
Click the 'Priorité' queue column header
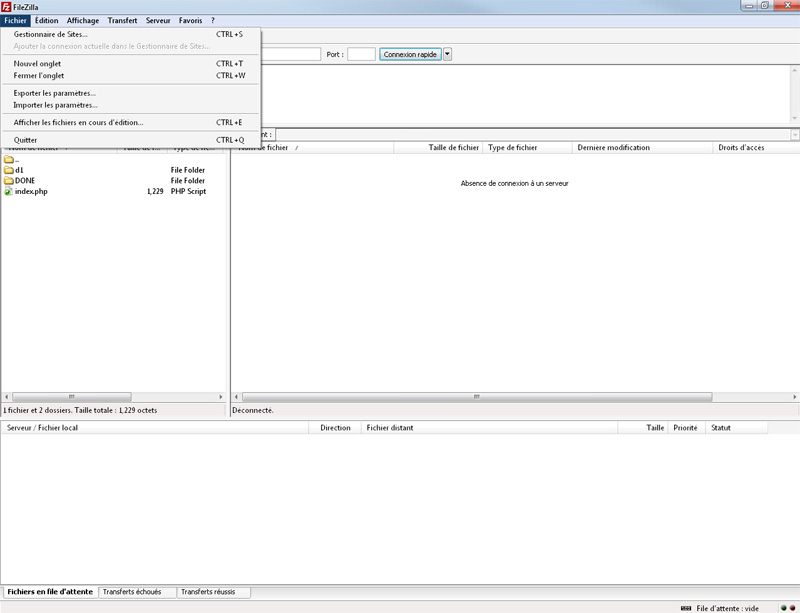click(x=687, y=428)
